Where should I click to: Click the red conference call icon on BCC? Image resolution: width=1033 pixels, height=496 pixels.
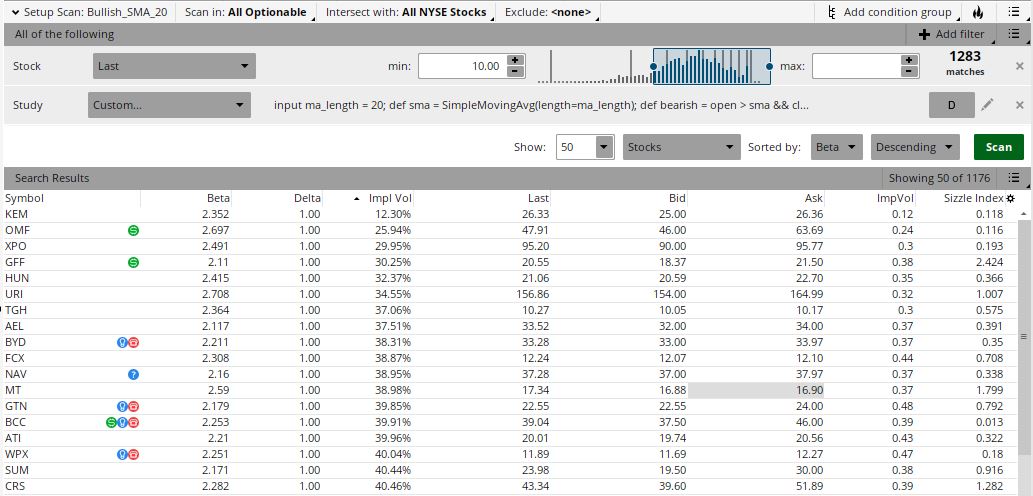tap(133, 422)
